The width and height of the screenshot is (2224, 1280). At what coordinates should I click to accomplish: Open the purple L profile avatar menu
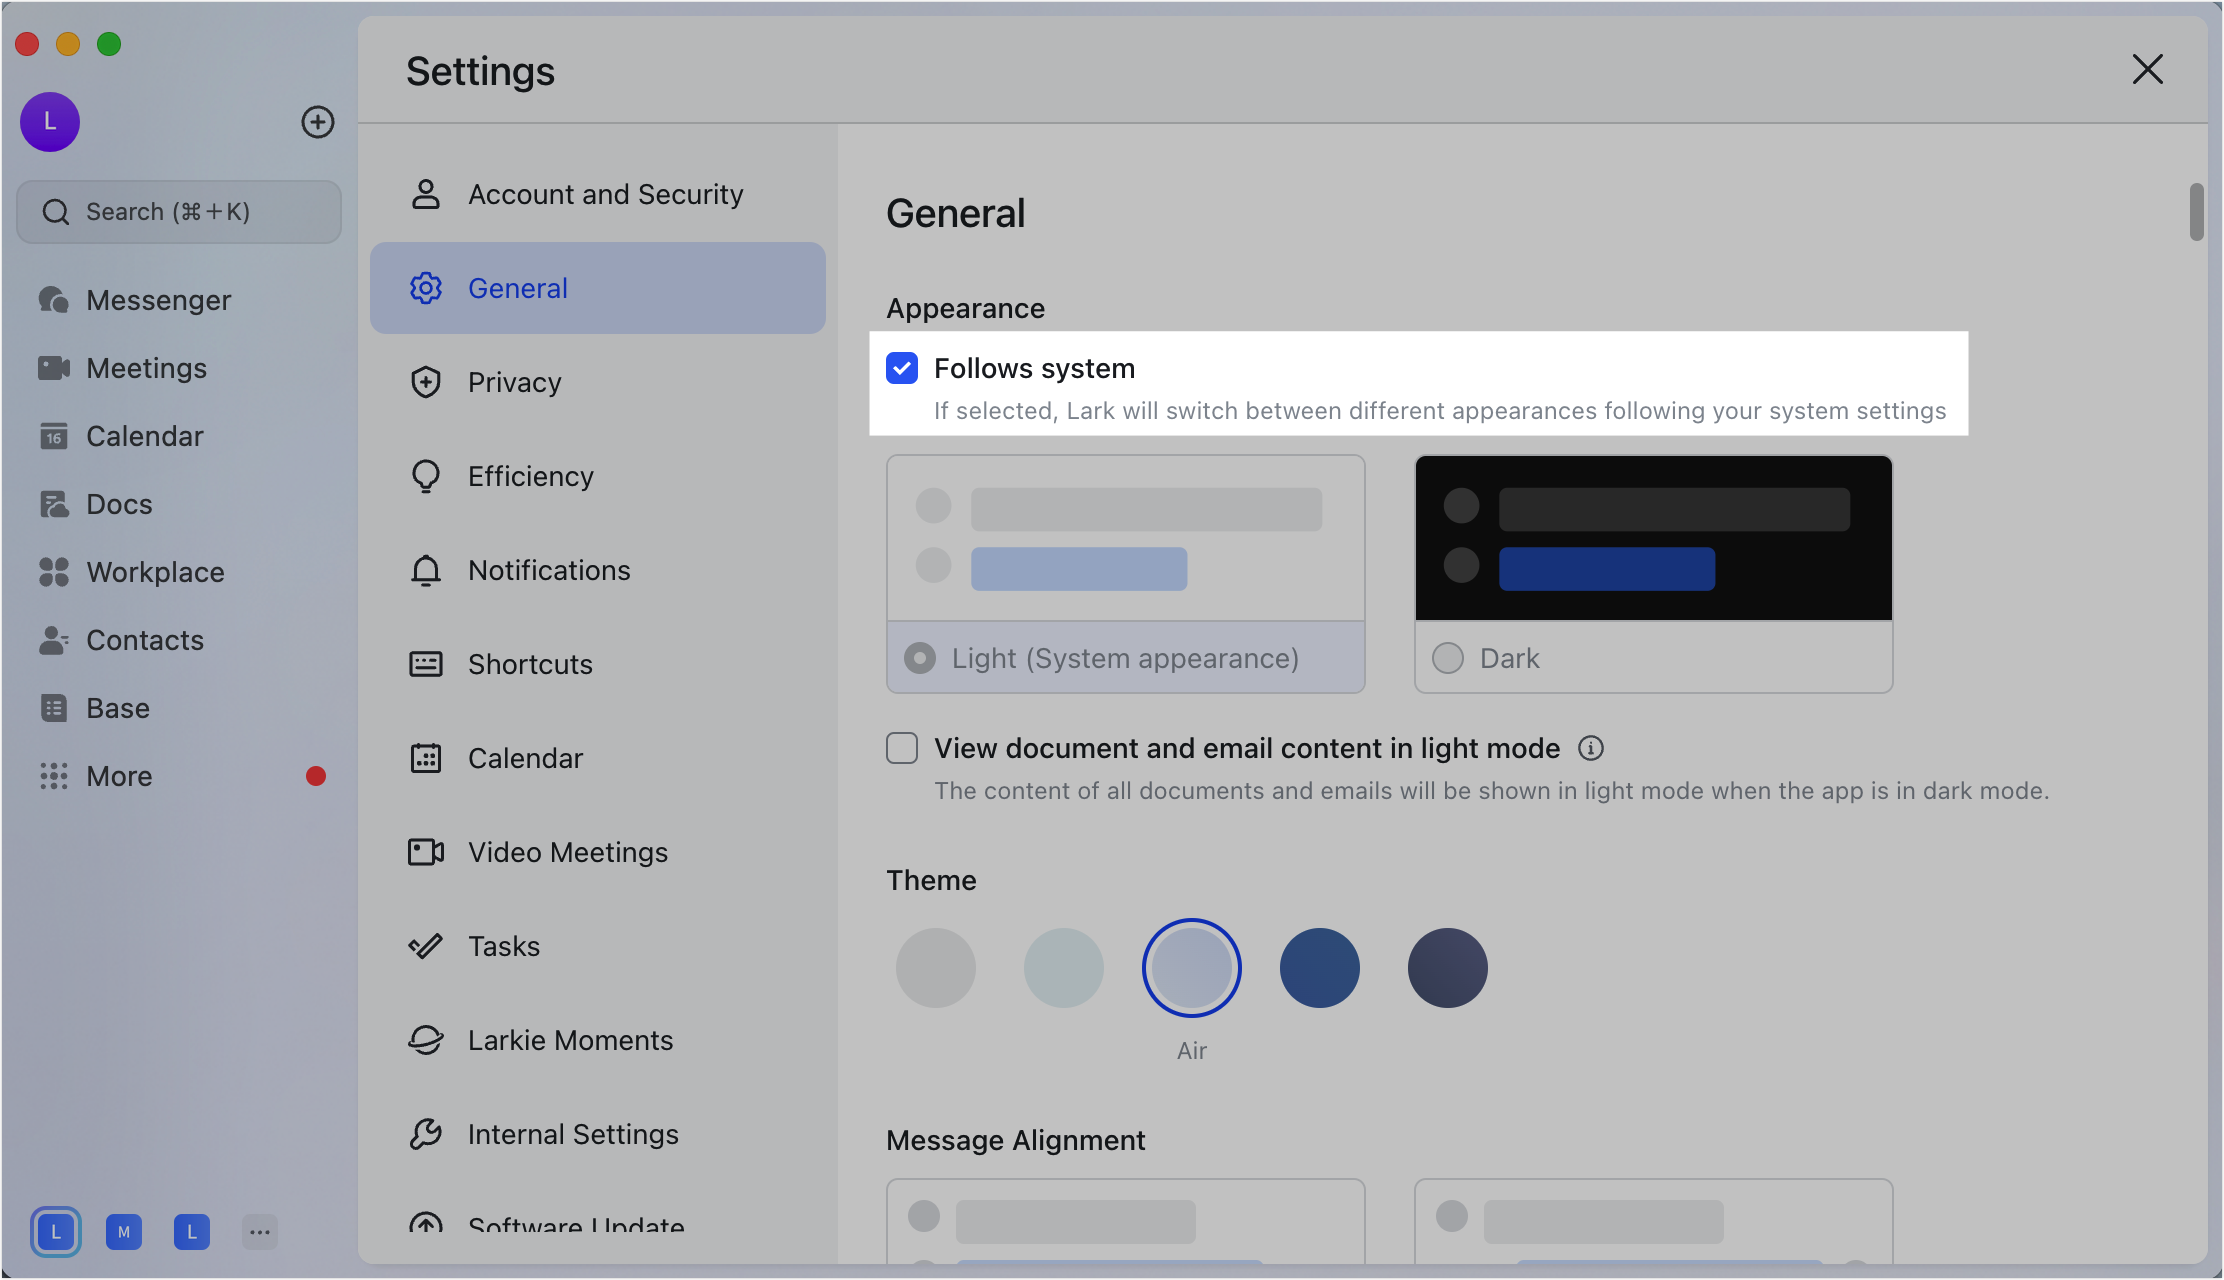point(50,122)
